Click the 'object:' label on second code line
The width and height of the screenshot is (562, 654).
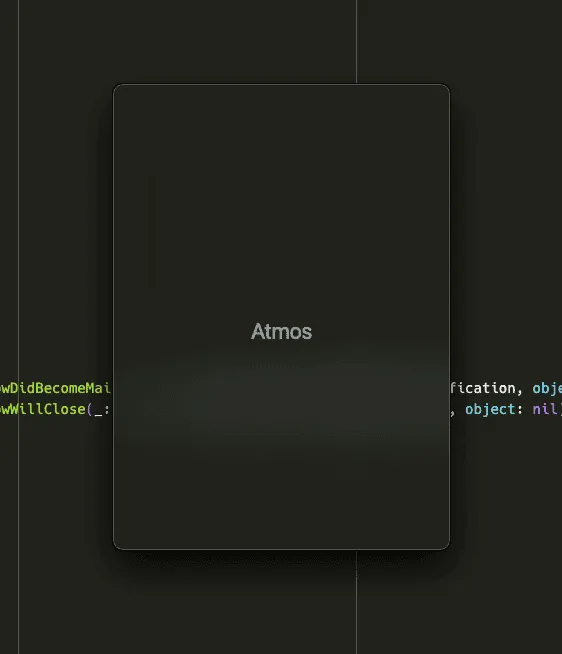(x=494, y=409)
